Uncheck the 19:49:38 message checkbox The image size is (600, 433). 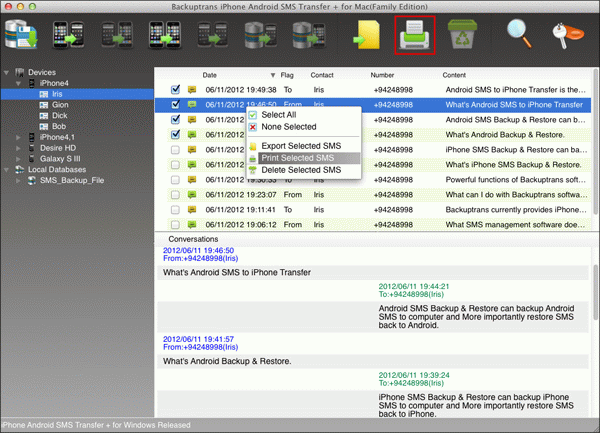point(175,90)
